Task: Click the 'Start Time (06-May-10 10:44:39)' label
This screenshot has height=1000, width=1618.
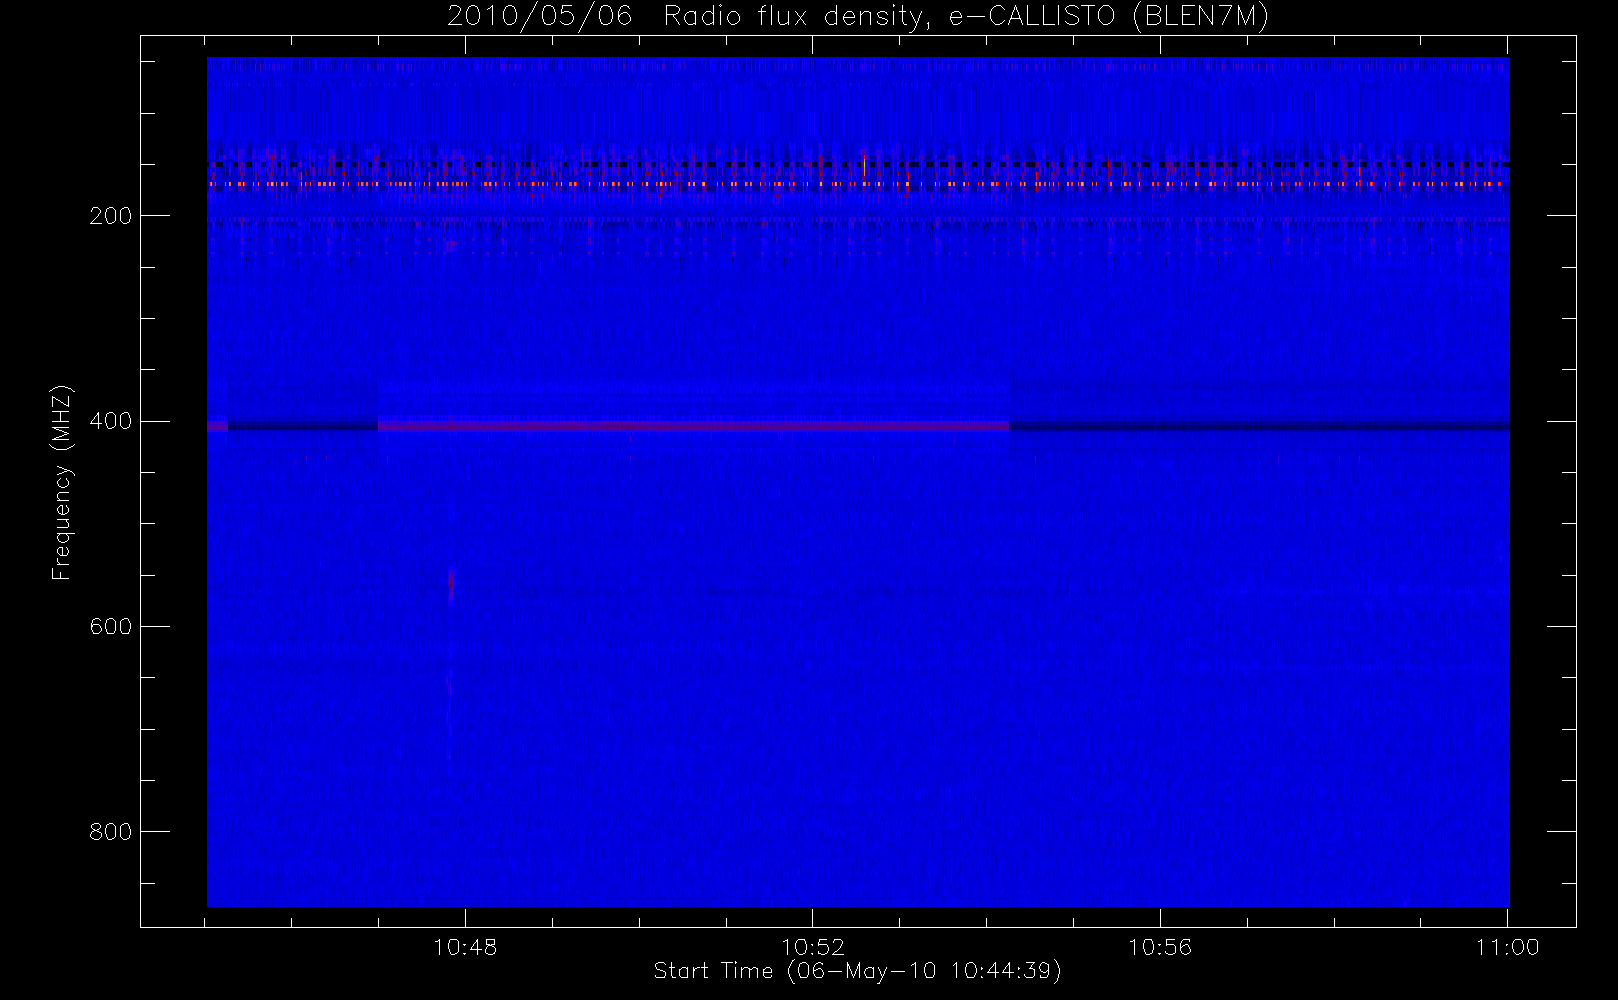Action: click(x=858, y=971)
